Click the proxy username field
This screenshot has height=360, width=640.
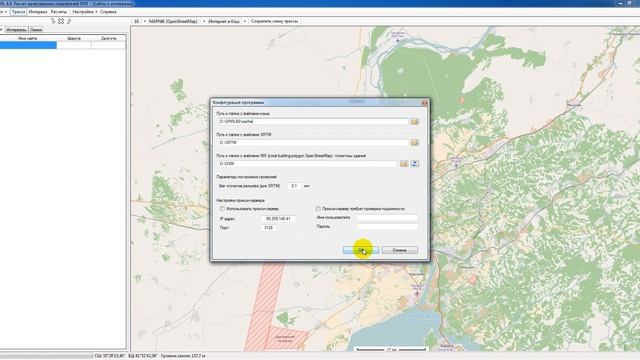387,218
